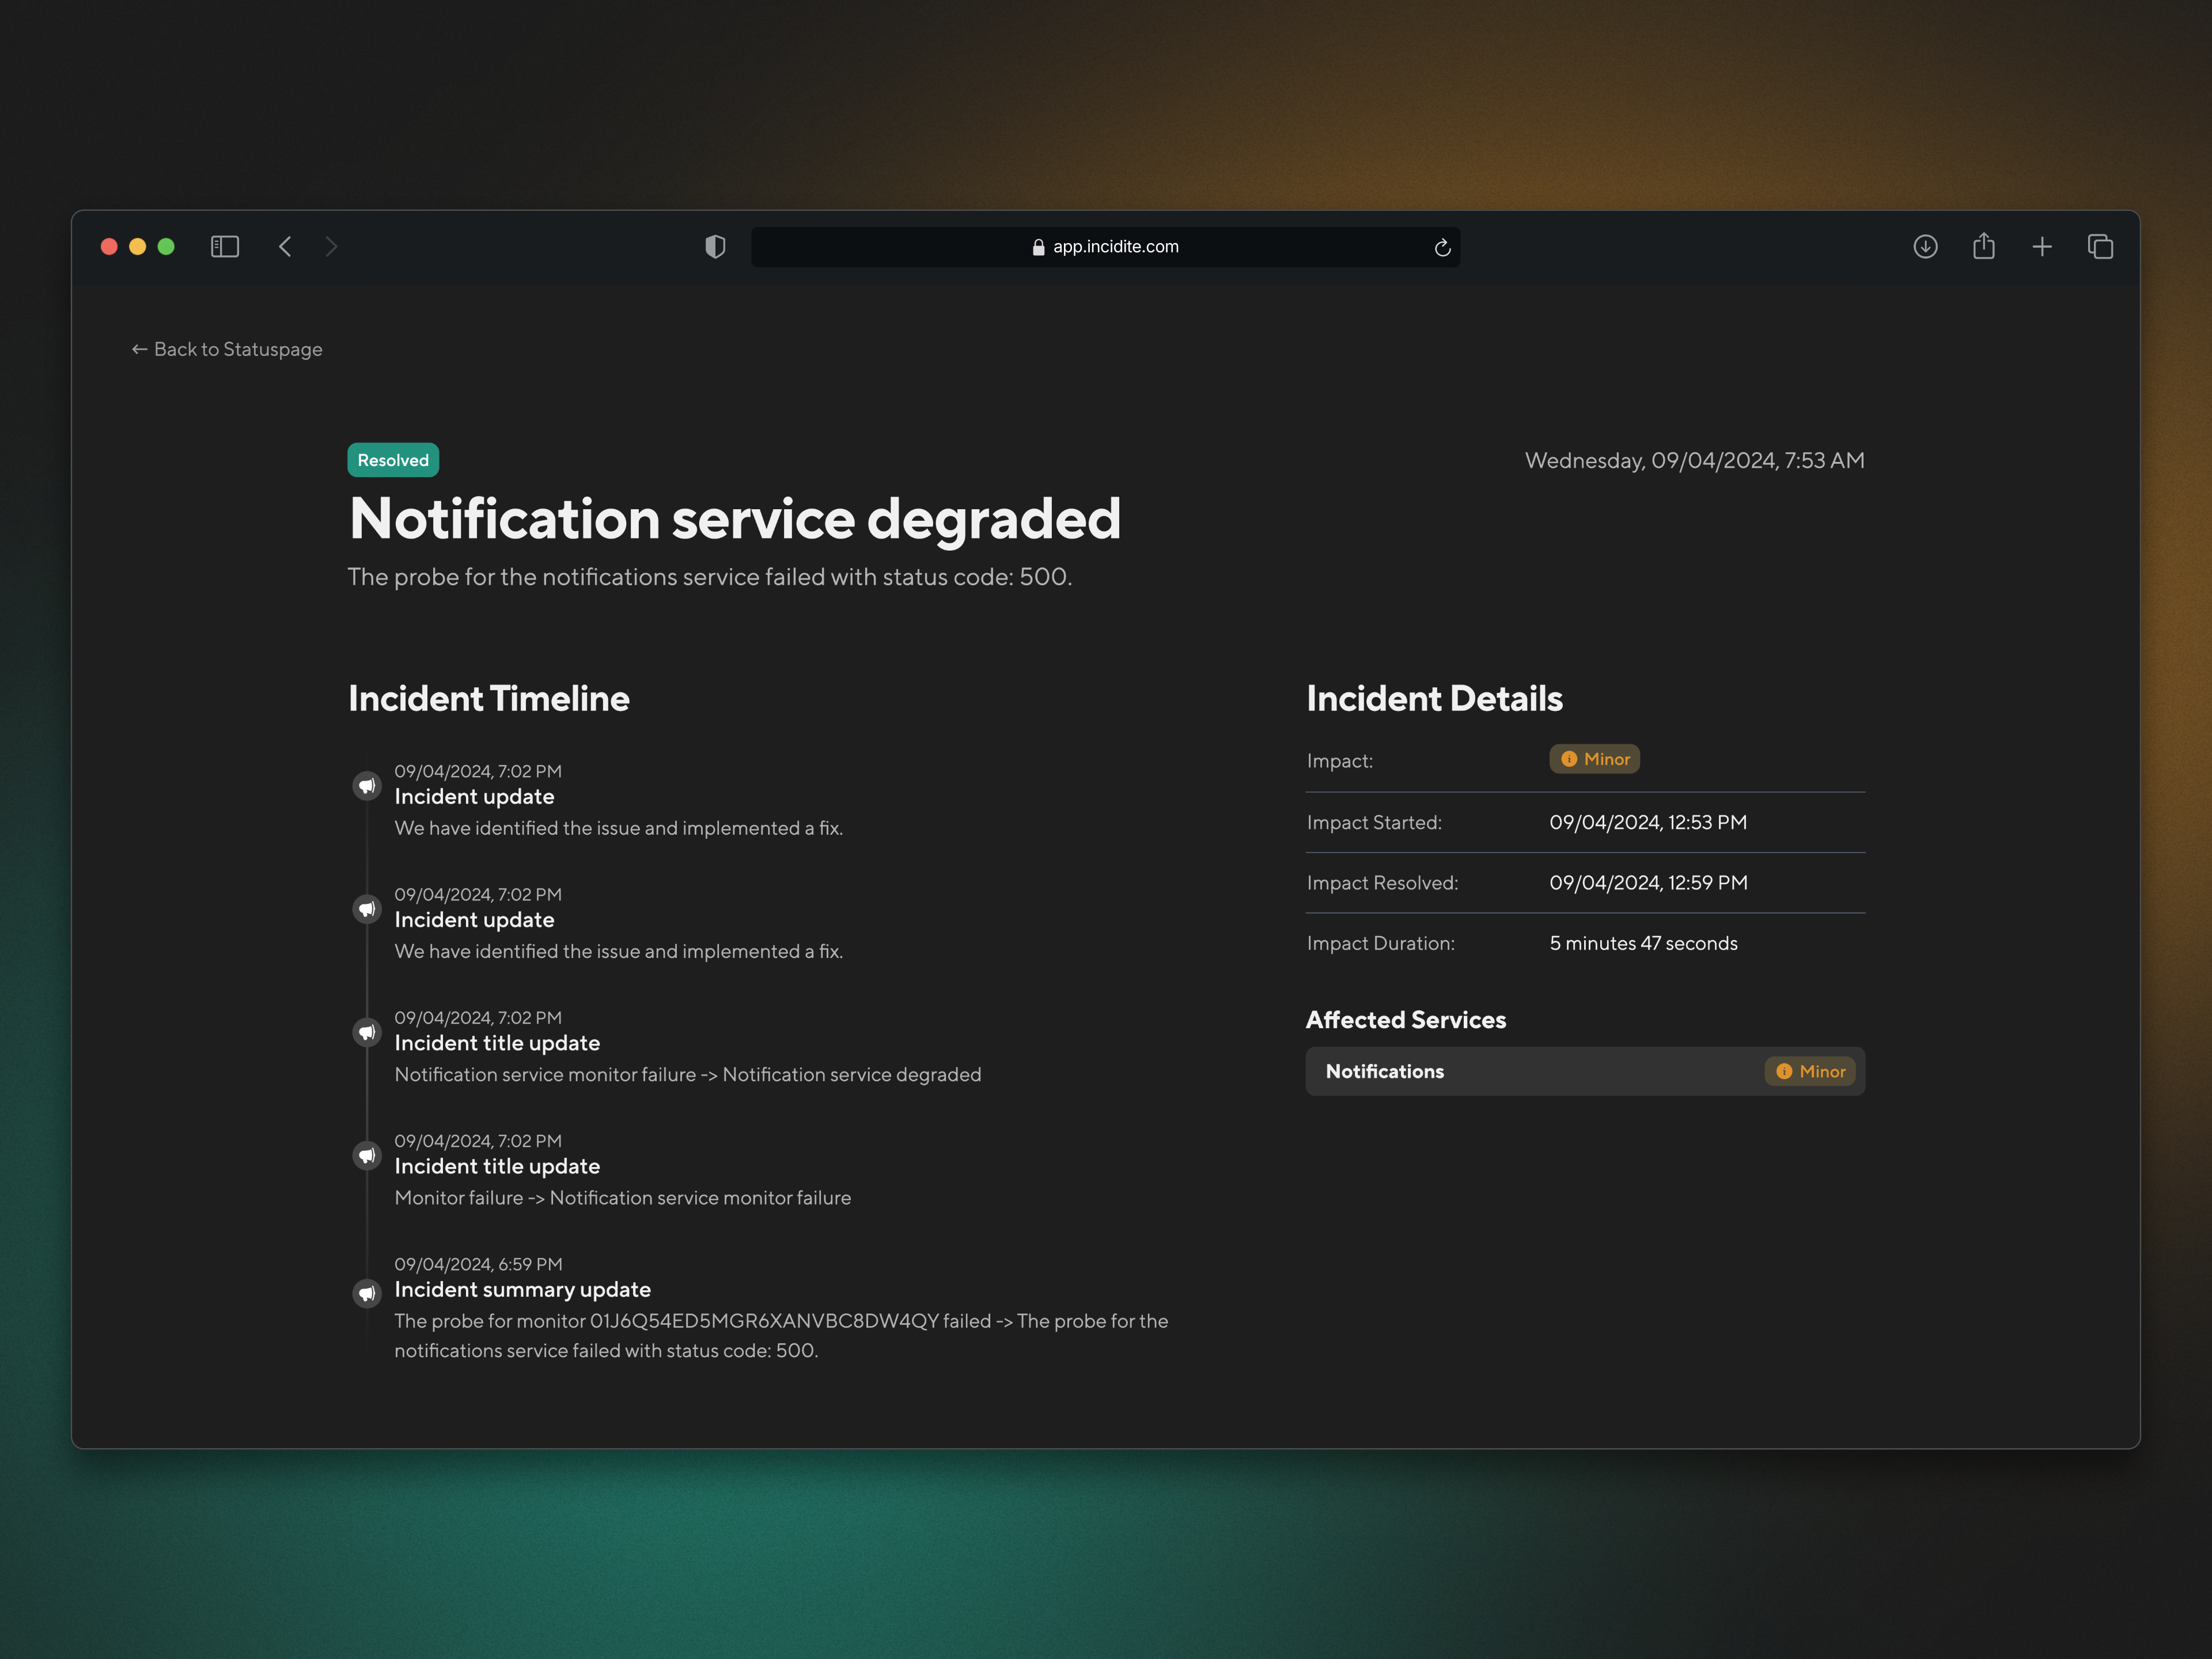Click the Incident summary update title
Viewport: 2212px width, 1659px height.
[522, 1290]
